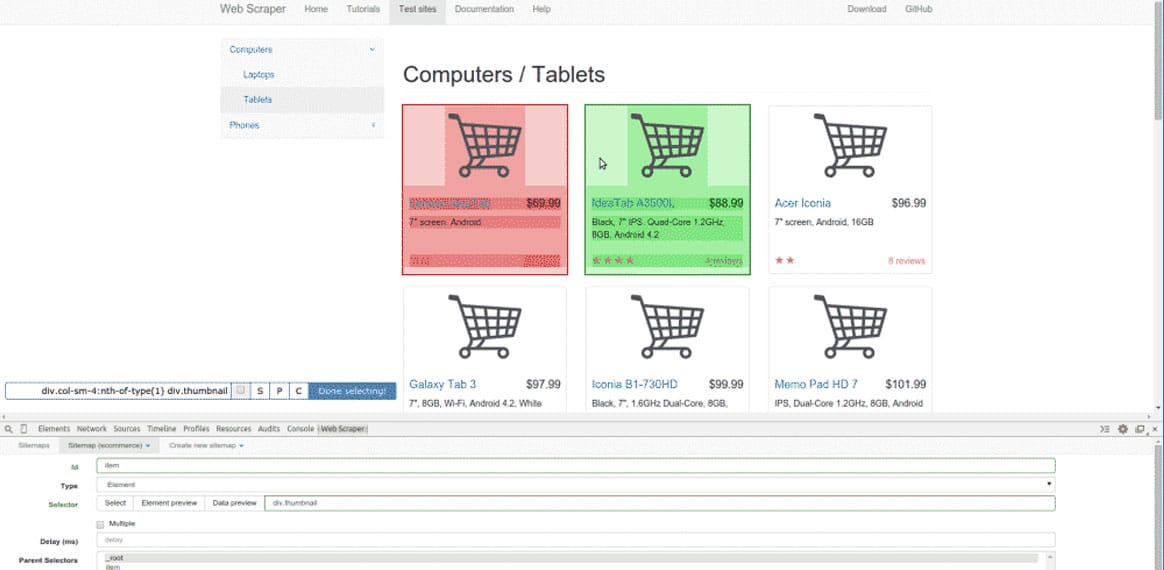Click the Data preview button
Image resolution: width=1164 pixels, height=570 pixels.
pos(234,503)
